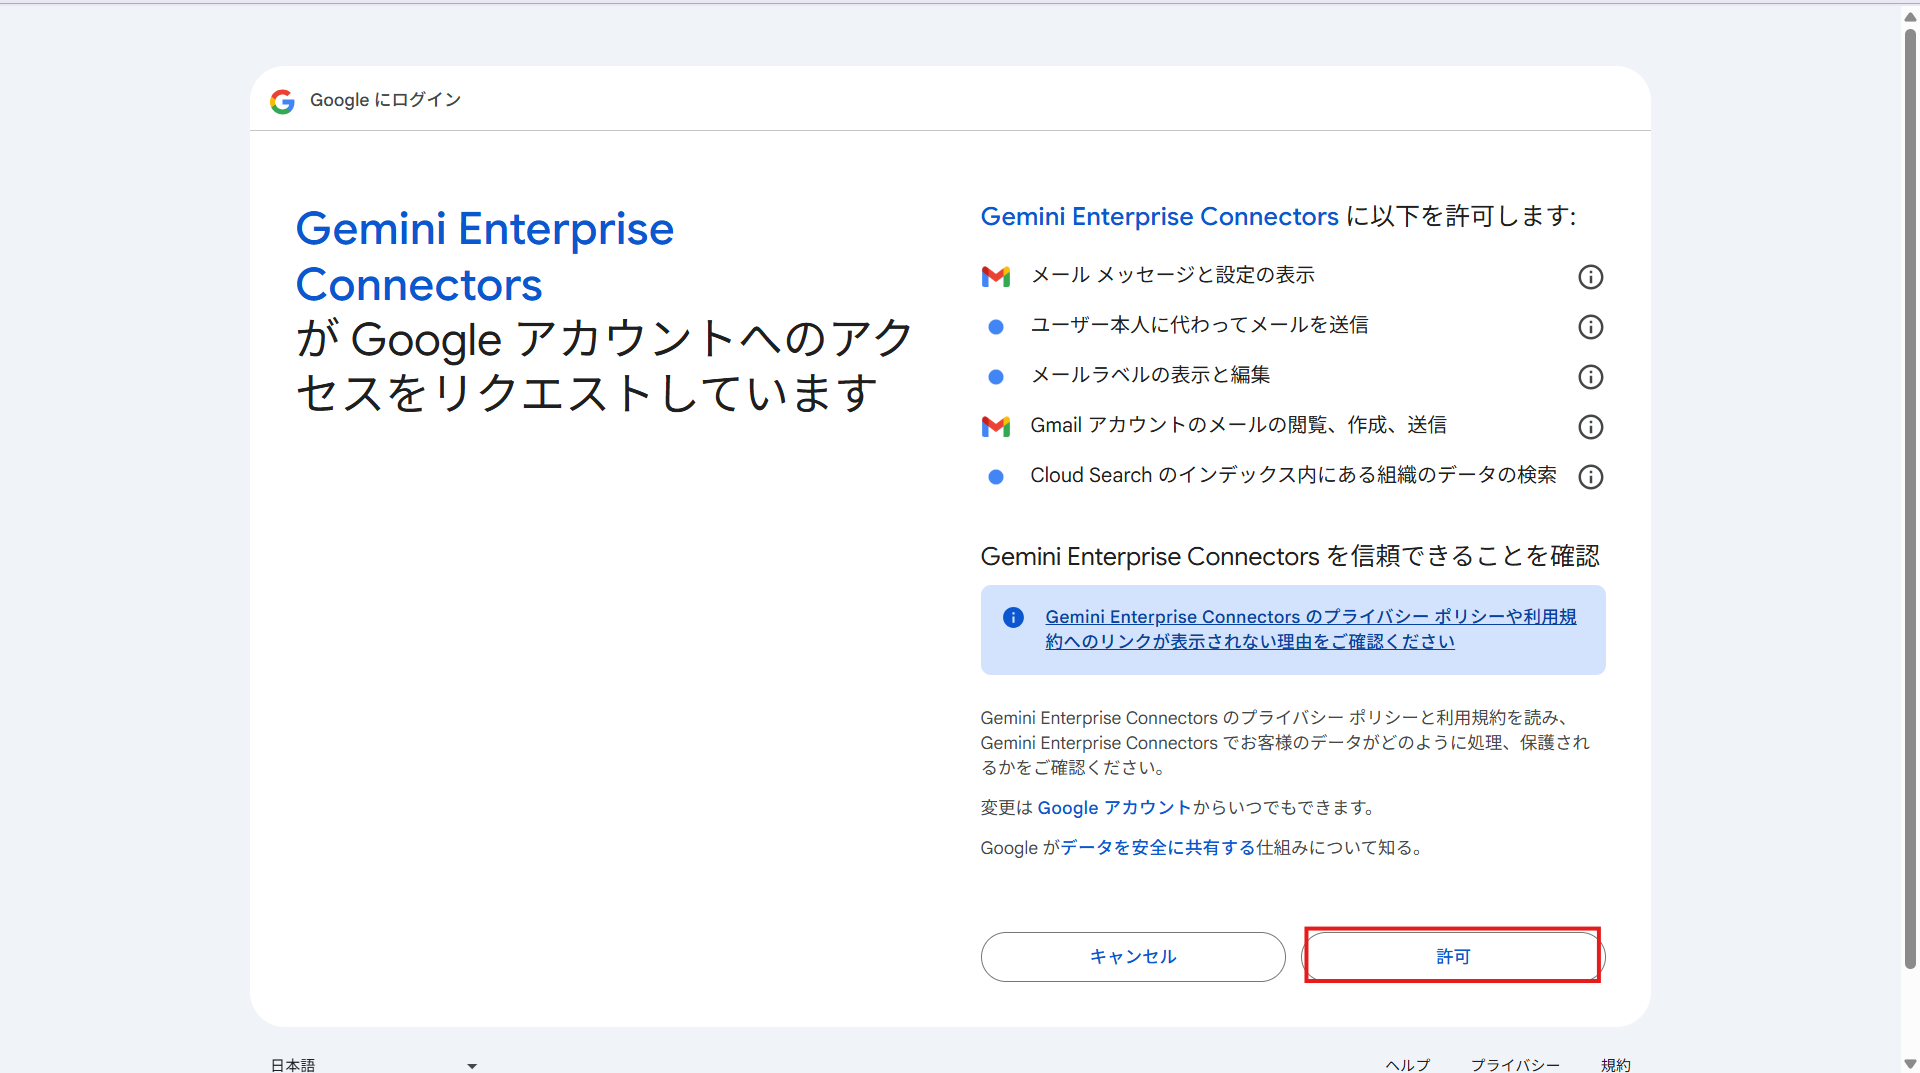Viewport: 1920px width, 1073px height.
Task: Click the page vertical scrollbar thumb
Action: point(1910,497)
